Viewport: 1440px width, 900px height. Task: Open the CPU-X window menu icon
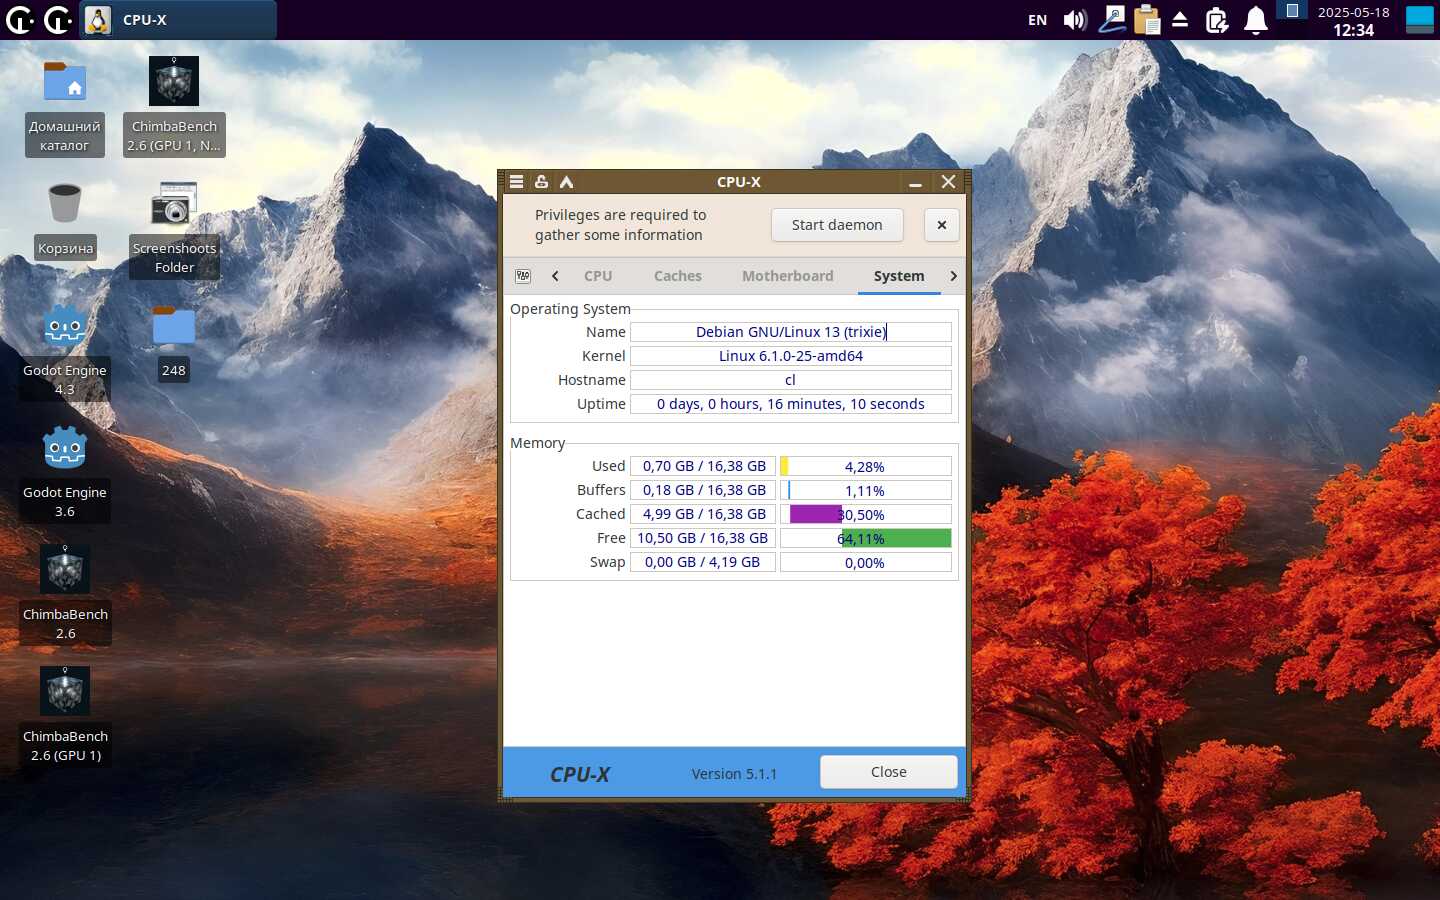516,182
